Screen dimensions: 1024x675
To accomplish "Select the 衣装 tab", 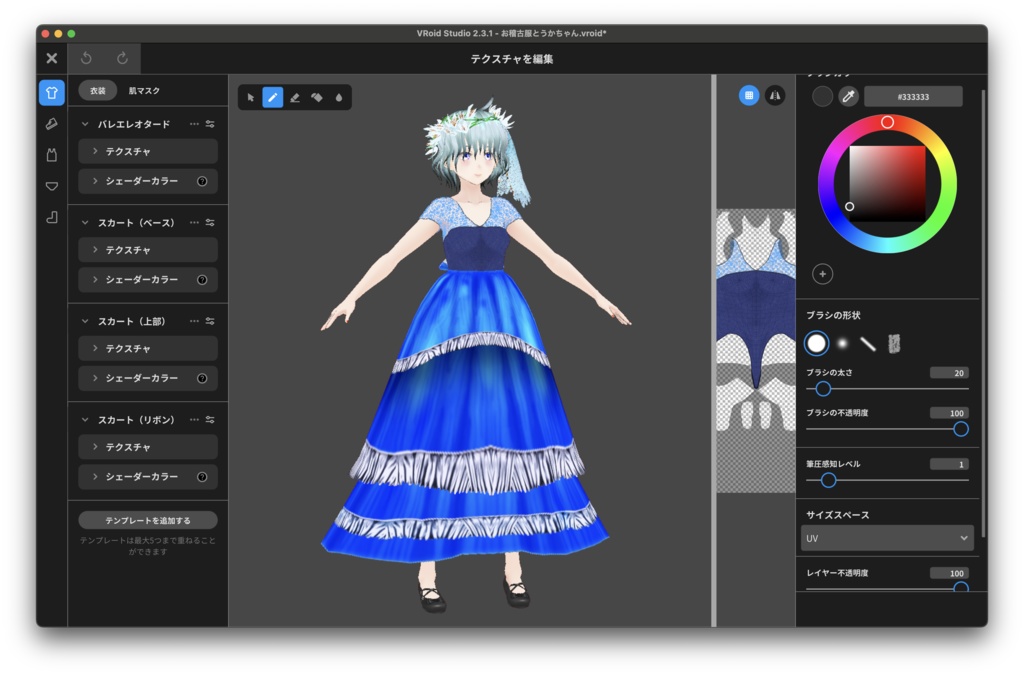I will 96,90.
